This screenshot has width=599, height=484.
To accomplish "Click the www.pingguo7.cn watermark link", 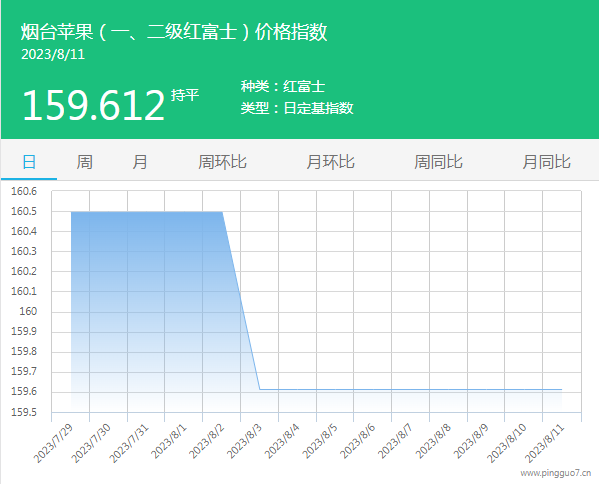I will tap(555, 473).
